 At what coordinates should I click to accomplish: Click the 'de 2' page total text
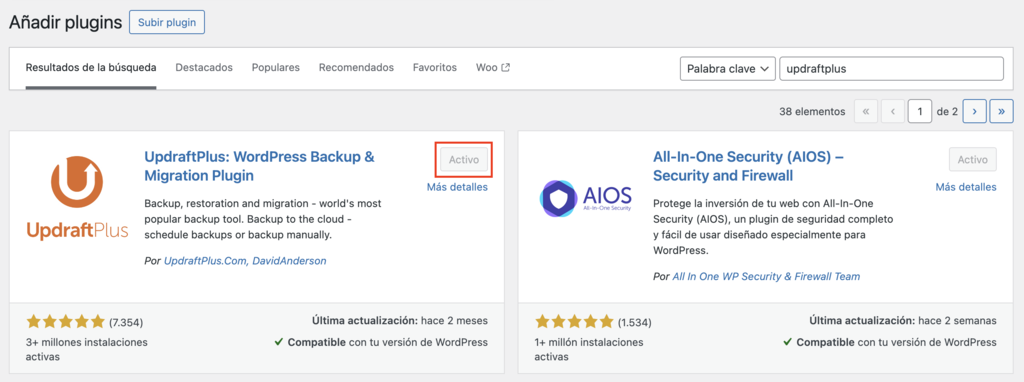click(x=947, y=112)
